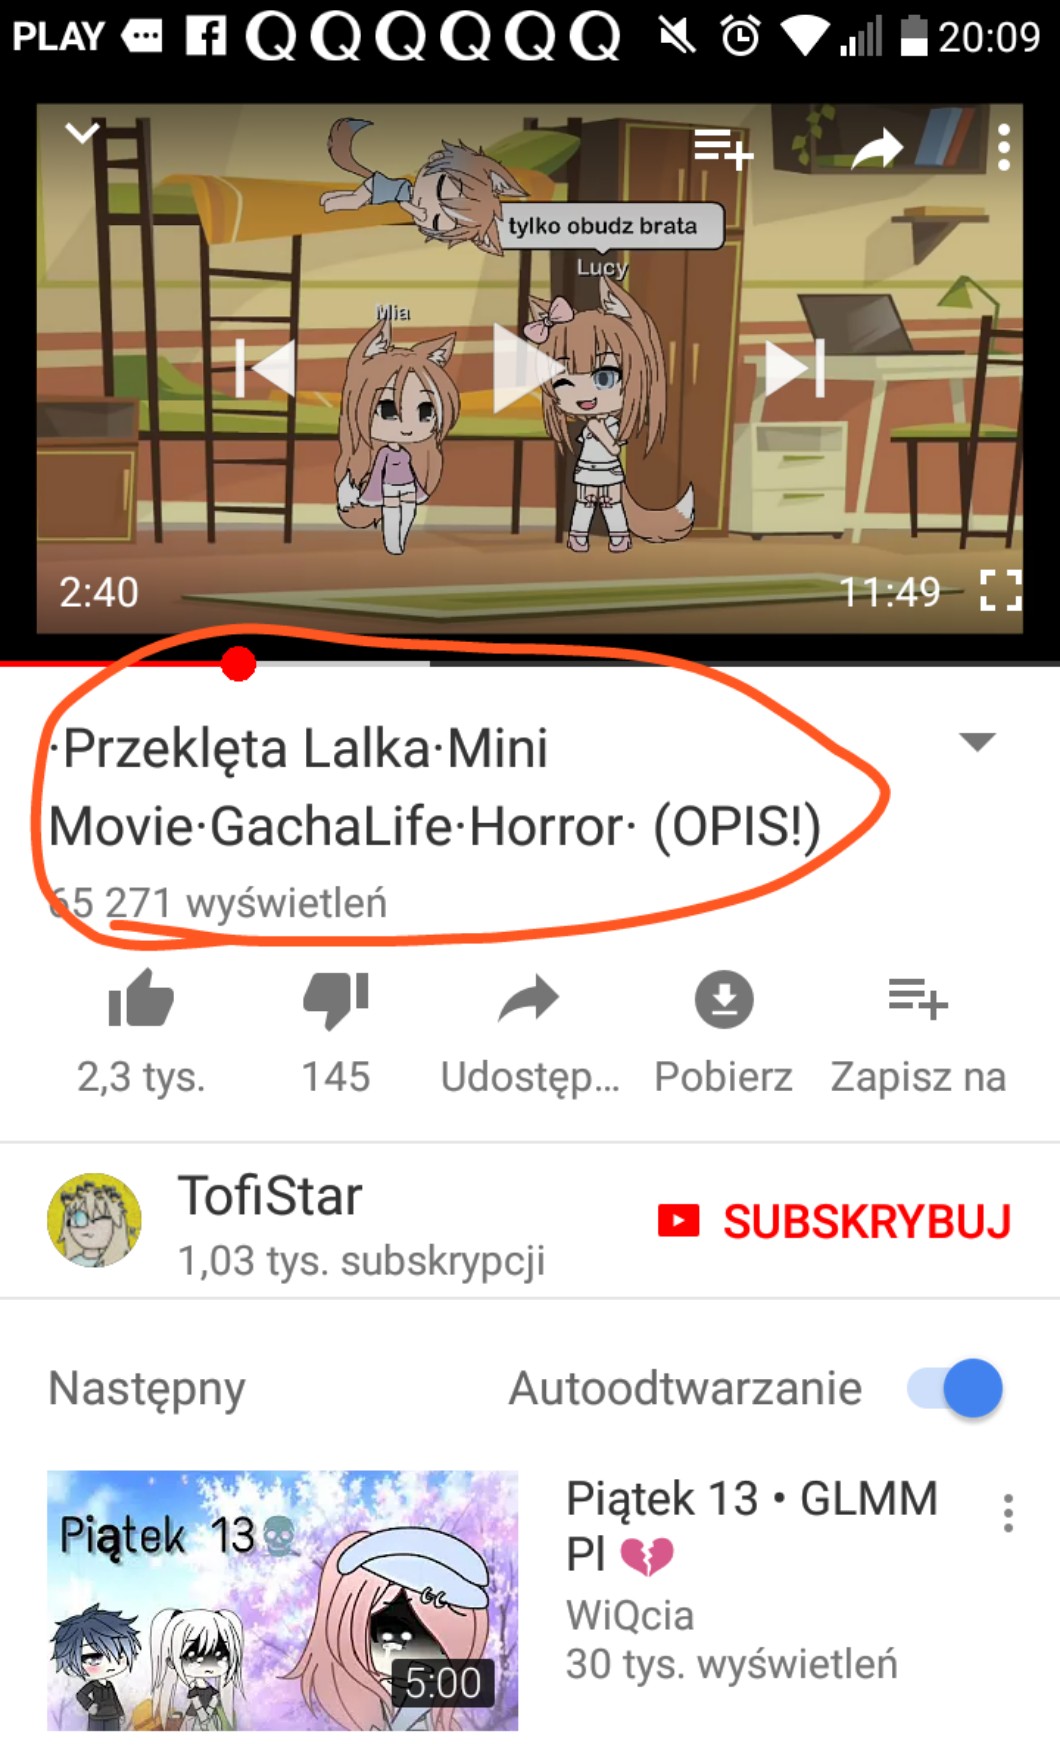Toggle the Autoodtwarzanie autoplay switch
Viewport: 1060px width, 1756px height.
click(x=955, y=1388)
